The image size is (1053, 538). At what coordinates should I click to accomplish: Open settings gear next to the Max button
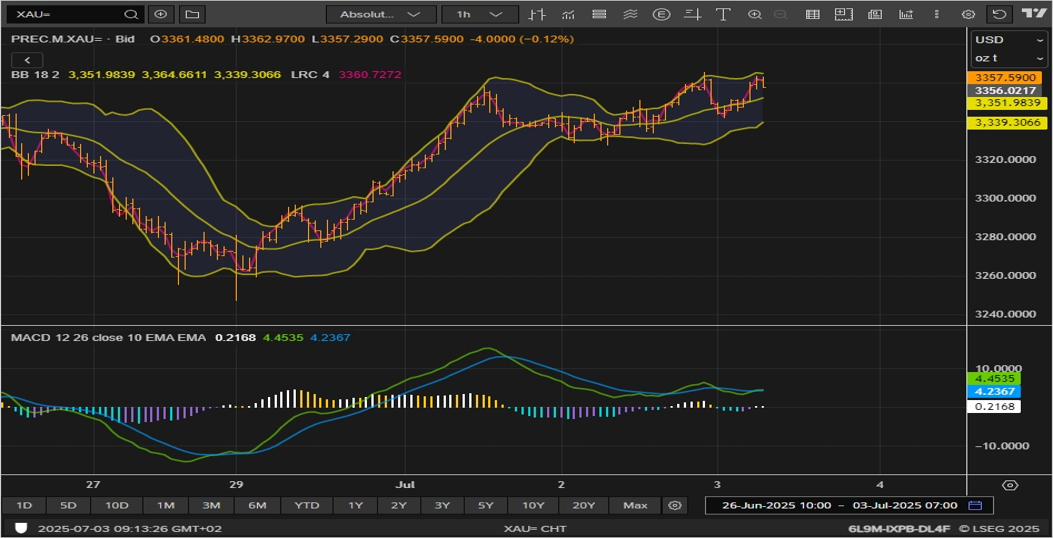[676, 505]
